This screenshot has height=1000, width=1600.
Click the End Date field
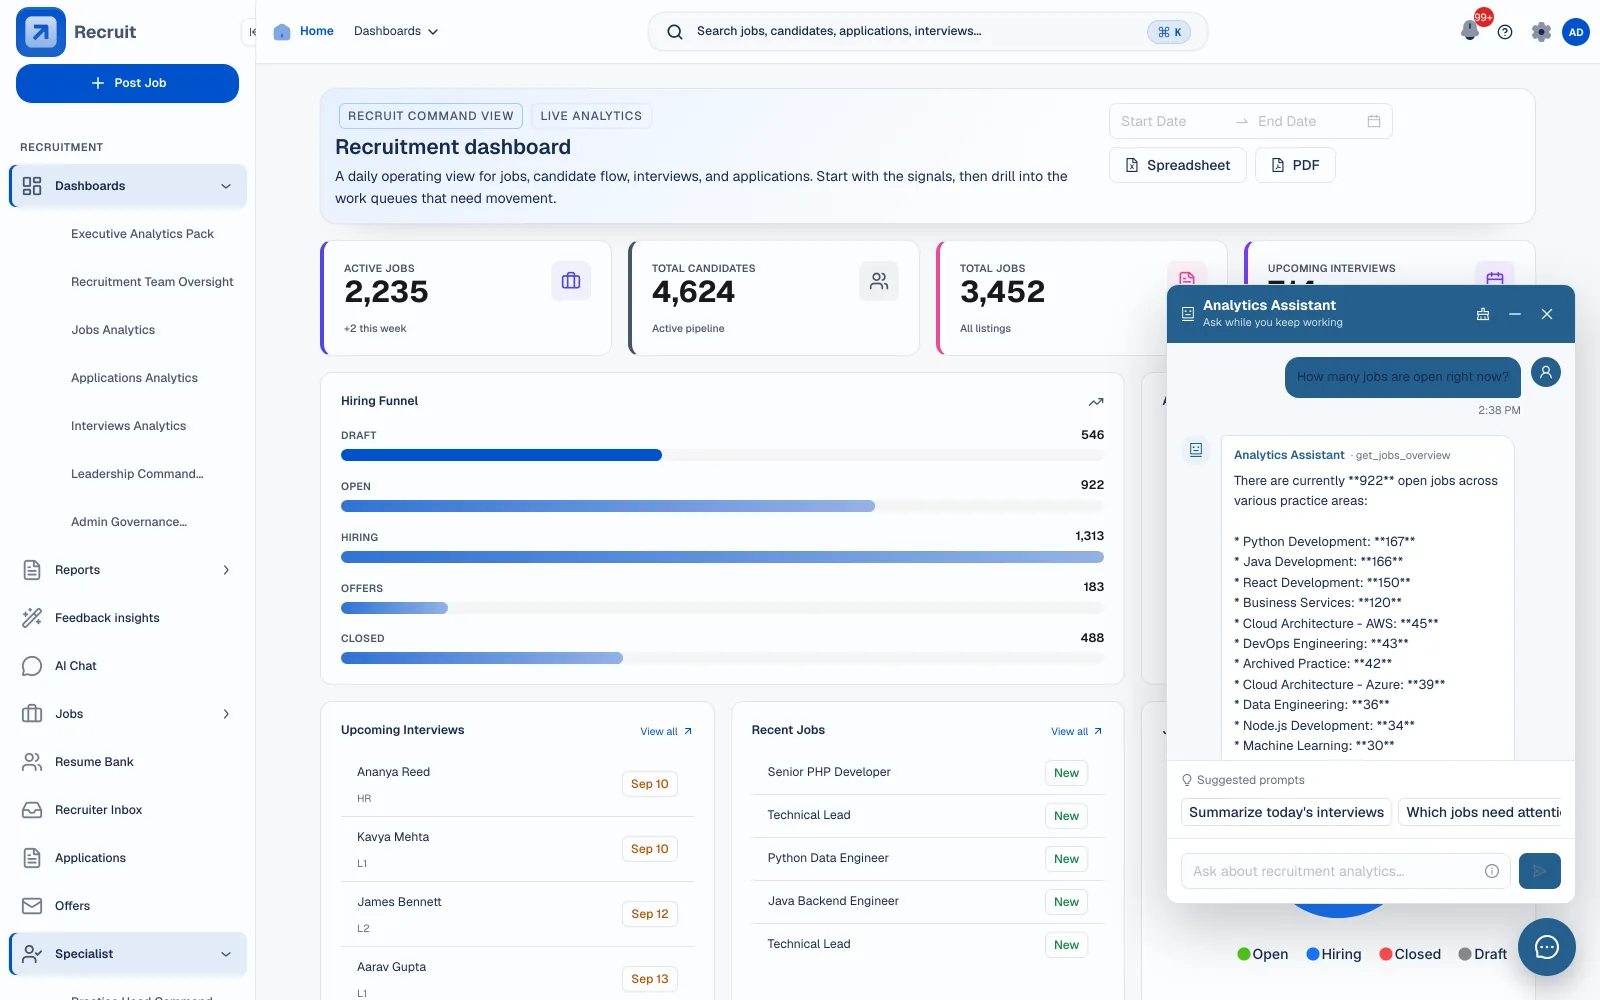(1305, 121)
